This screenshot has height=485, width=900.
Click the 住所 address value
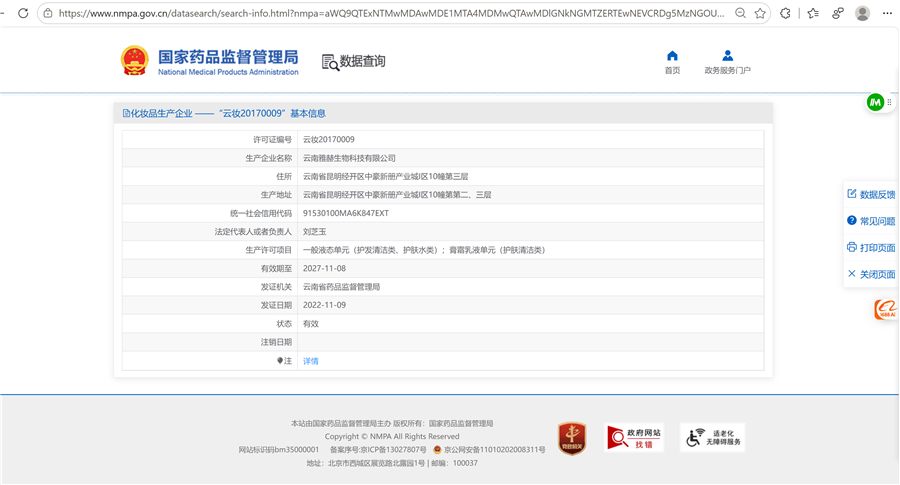[x=386, y=176]
